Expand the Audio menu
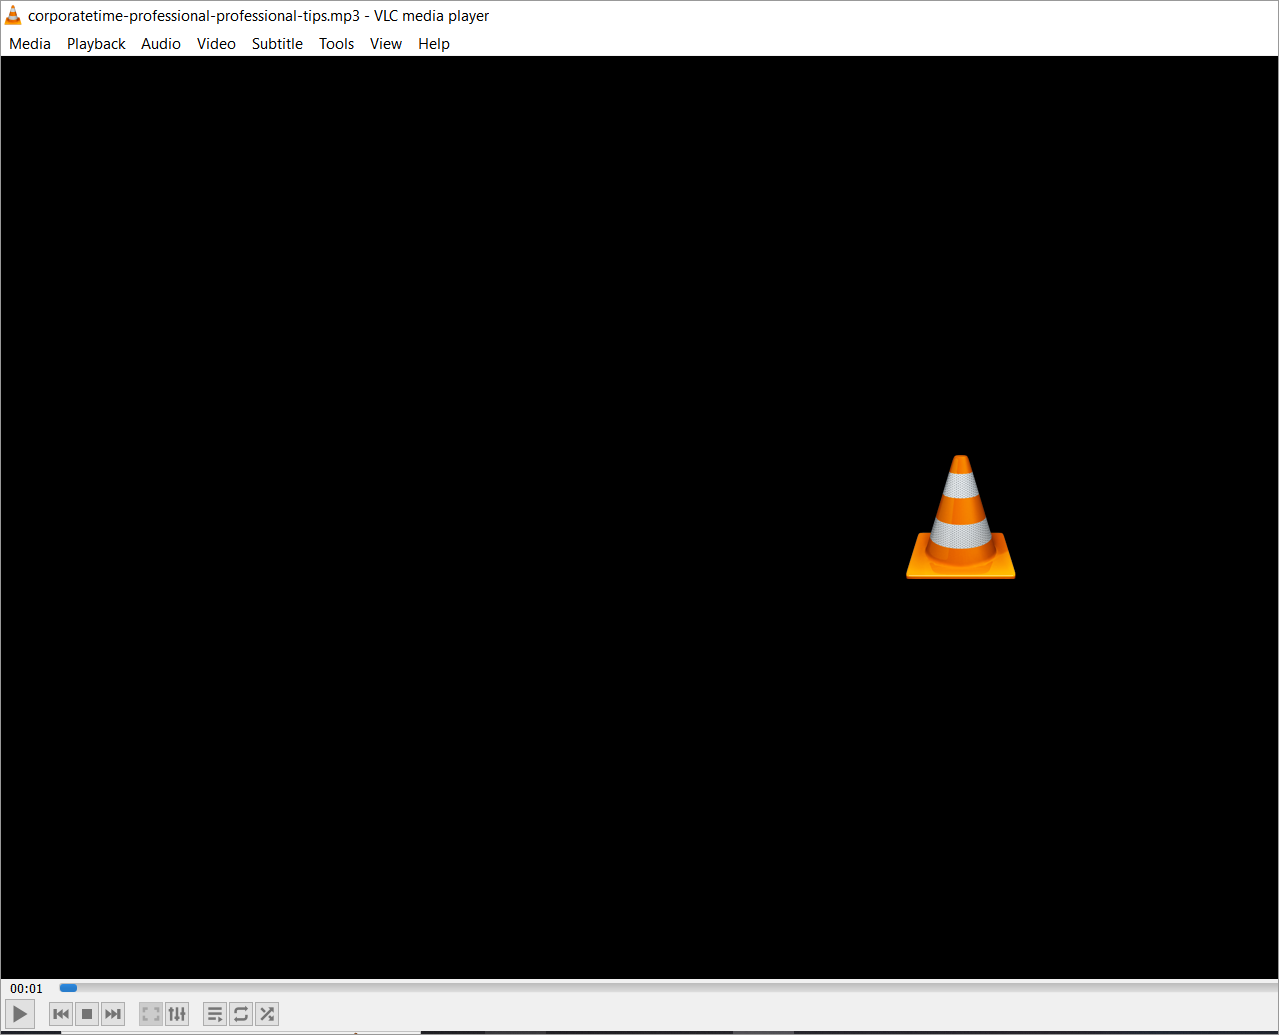Image resolution: width=1279 pixels, height=1035 pixels. (x=161, y=44)
